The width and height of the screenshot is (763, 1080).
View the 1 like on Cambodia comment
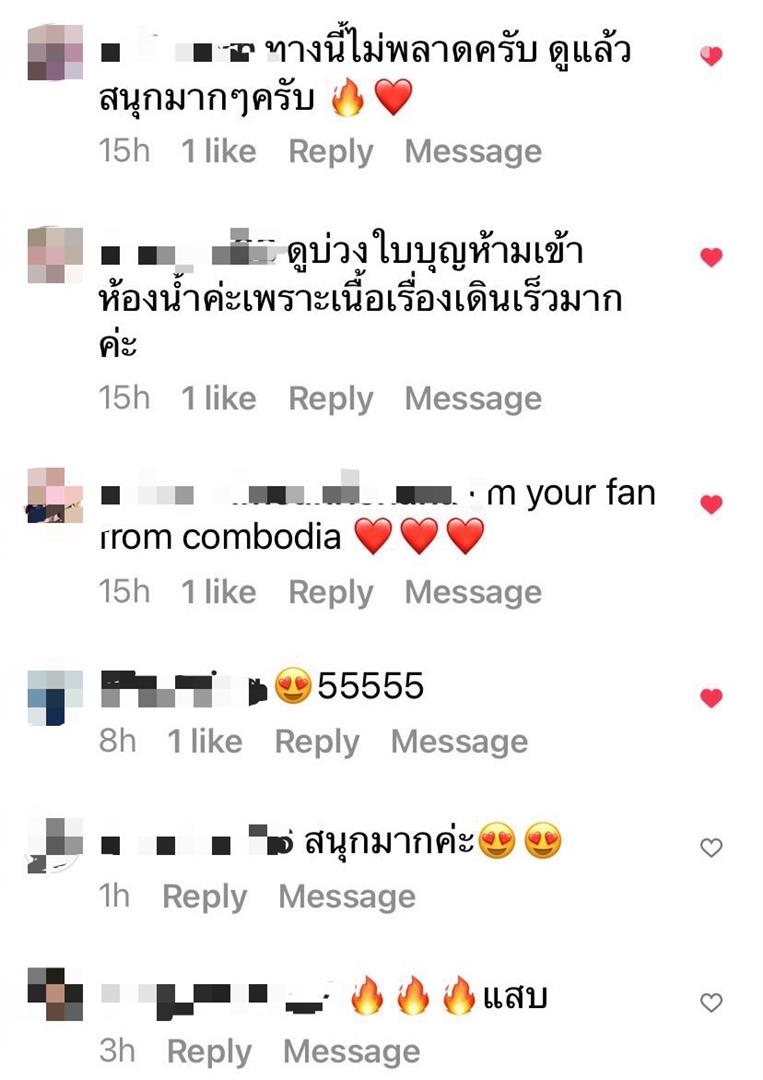[x=218, y=592]
